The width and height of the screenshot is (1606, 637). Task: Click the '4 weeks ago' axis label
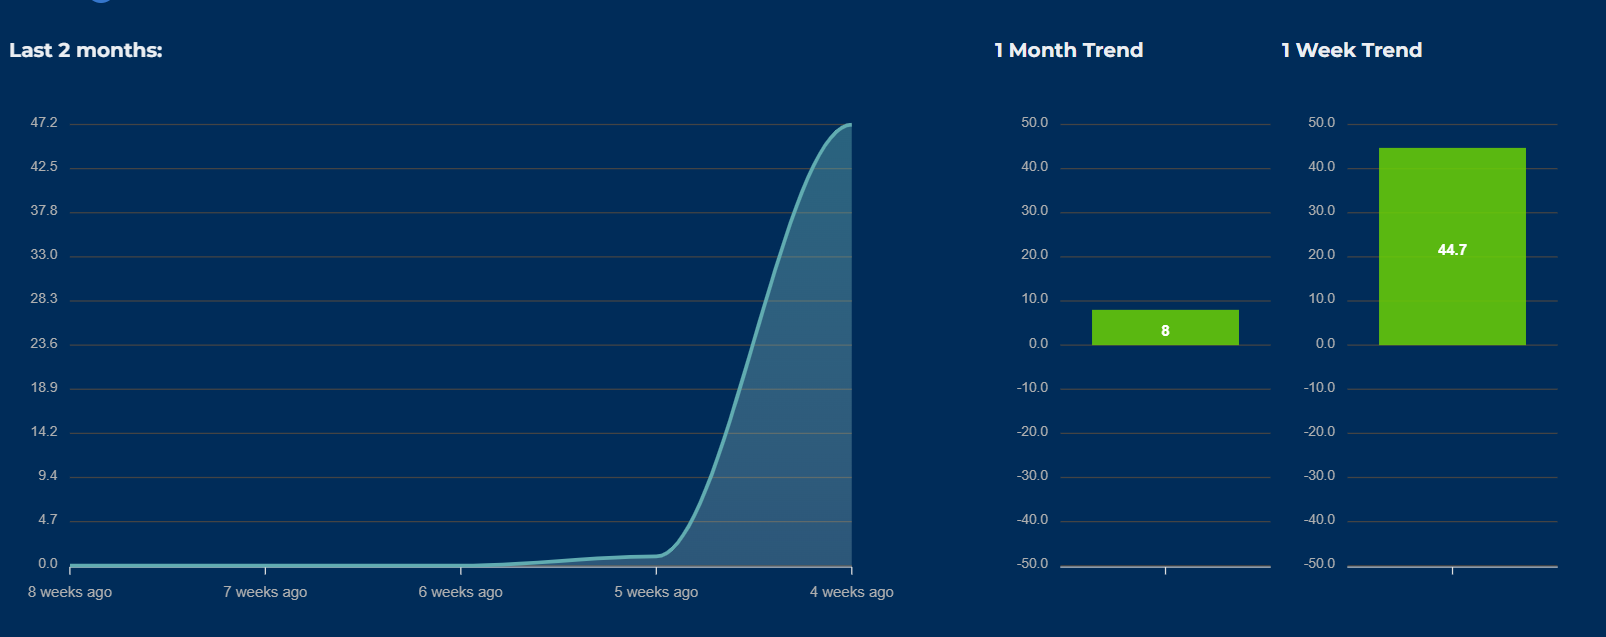(851, 592)
